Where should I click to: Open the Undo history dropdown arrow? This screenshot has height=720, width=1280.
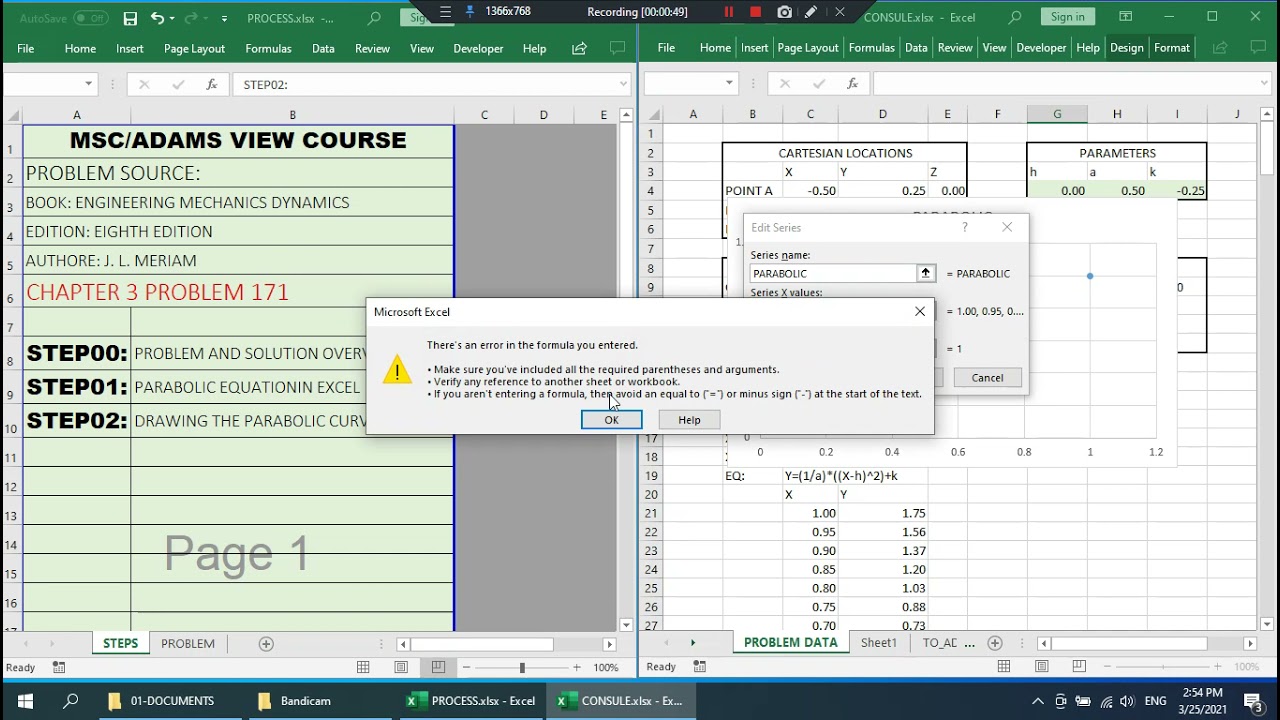click(x=173, y=18)
